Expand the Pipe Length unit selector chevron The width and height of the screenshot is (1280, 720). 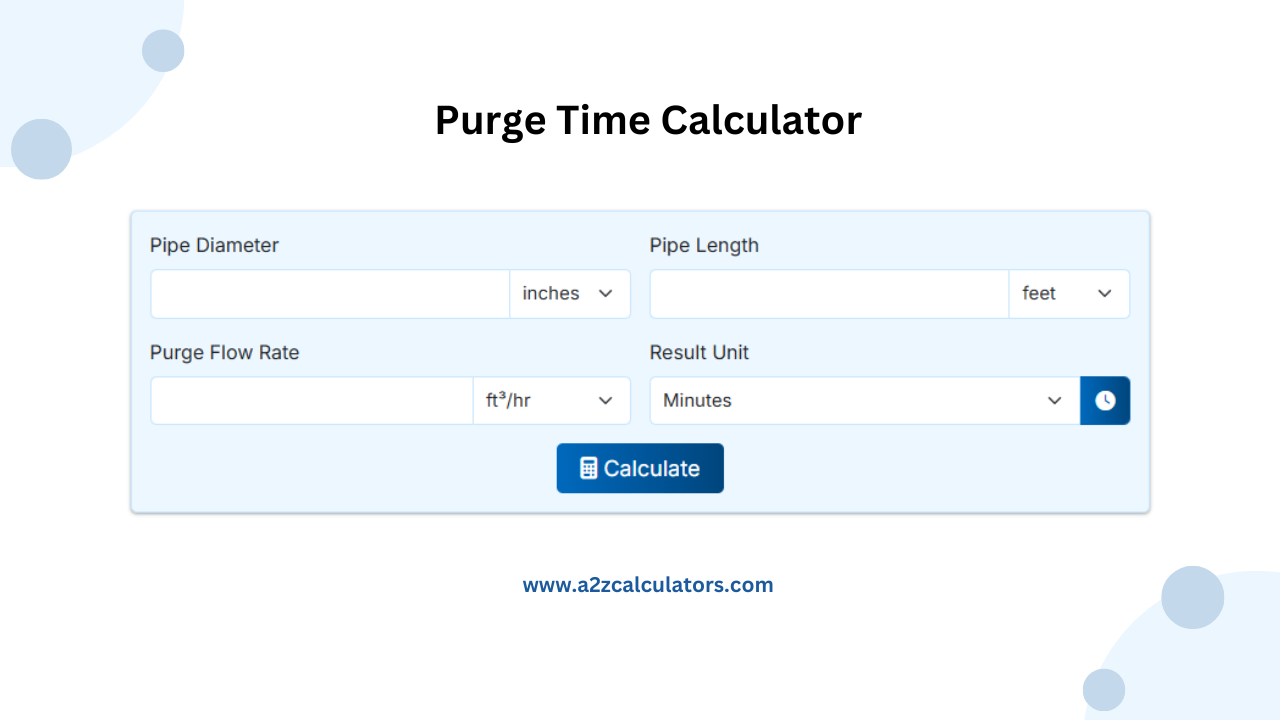[1105, 293]
